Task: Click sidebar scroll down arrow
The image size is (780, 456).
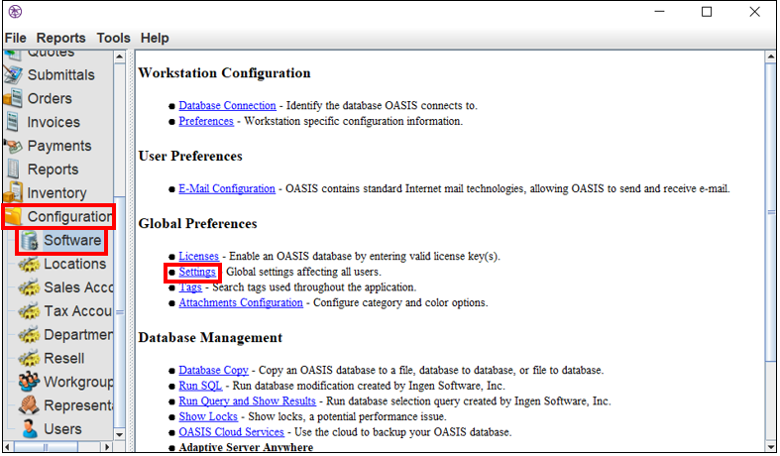Action: [119, 434]
